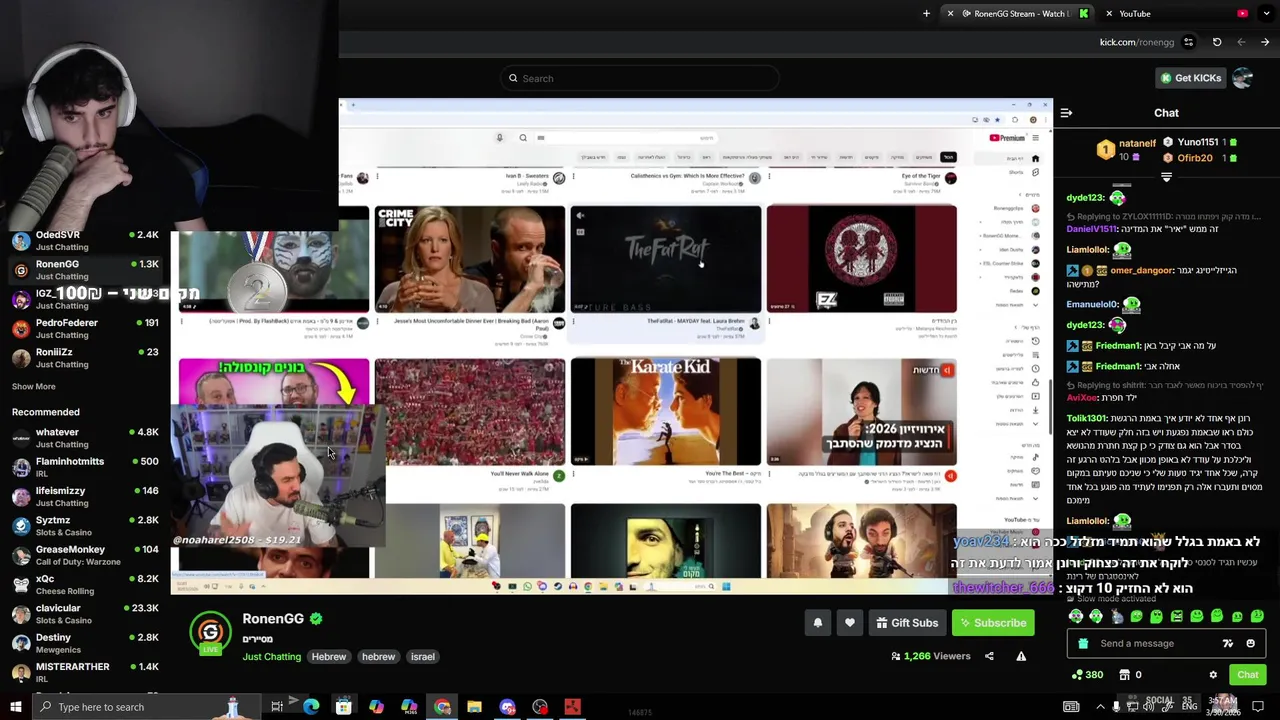Open Destiny recommended channel

pyautogui.click(x=85, y=642)
